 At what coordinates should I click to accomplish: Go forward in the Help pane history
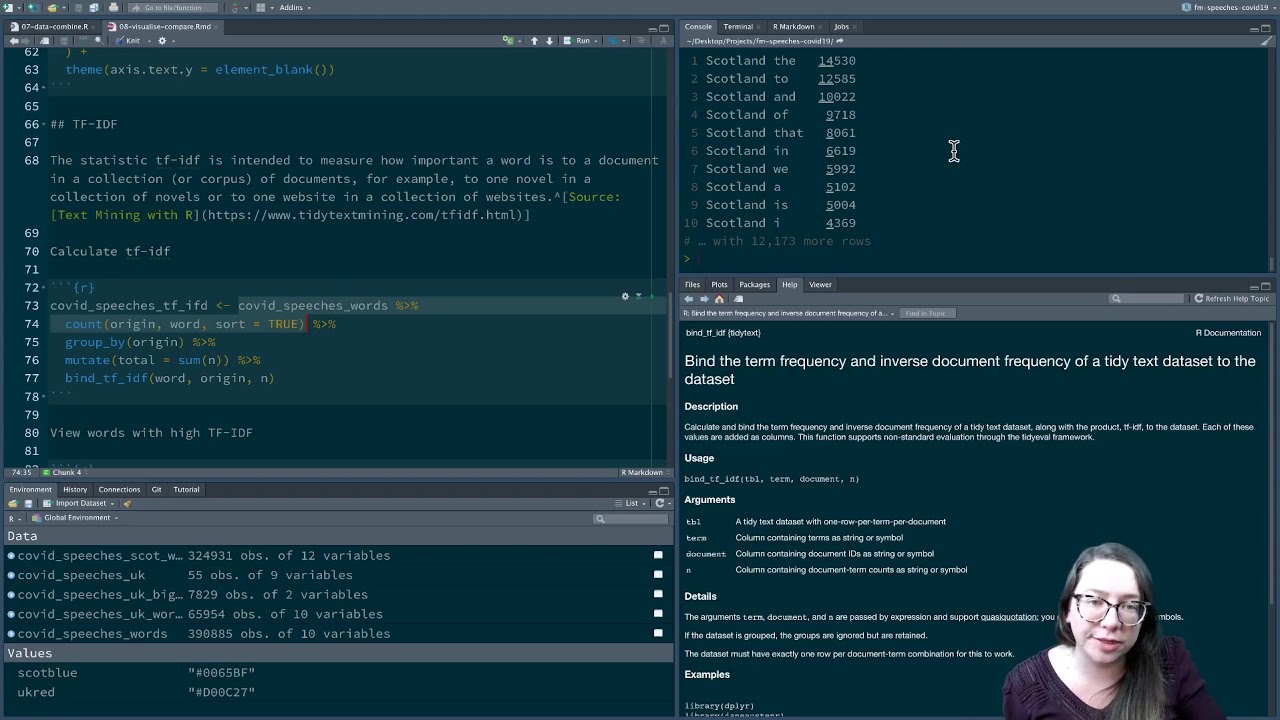tap(704, 299)
